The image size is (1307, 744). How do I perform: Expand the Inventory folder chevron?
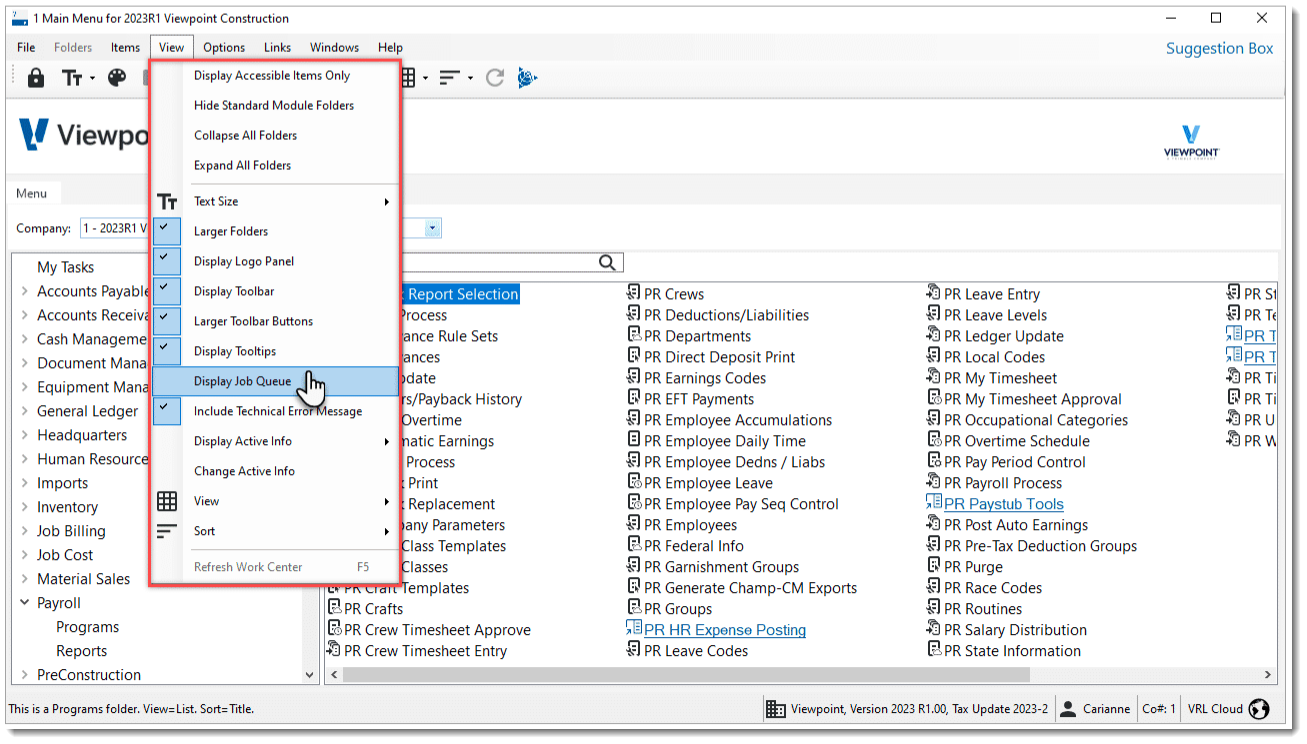click(x=25, y=507)
